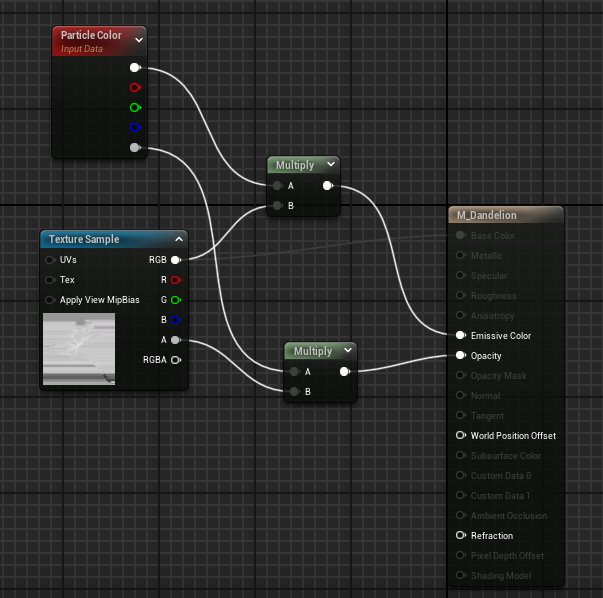This screenshot has height=598, width=603.
Task: Click the texture preview thumbnail
Action: pyautogui.click(x=79, y=349)
